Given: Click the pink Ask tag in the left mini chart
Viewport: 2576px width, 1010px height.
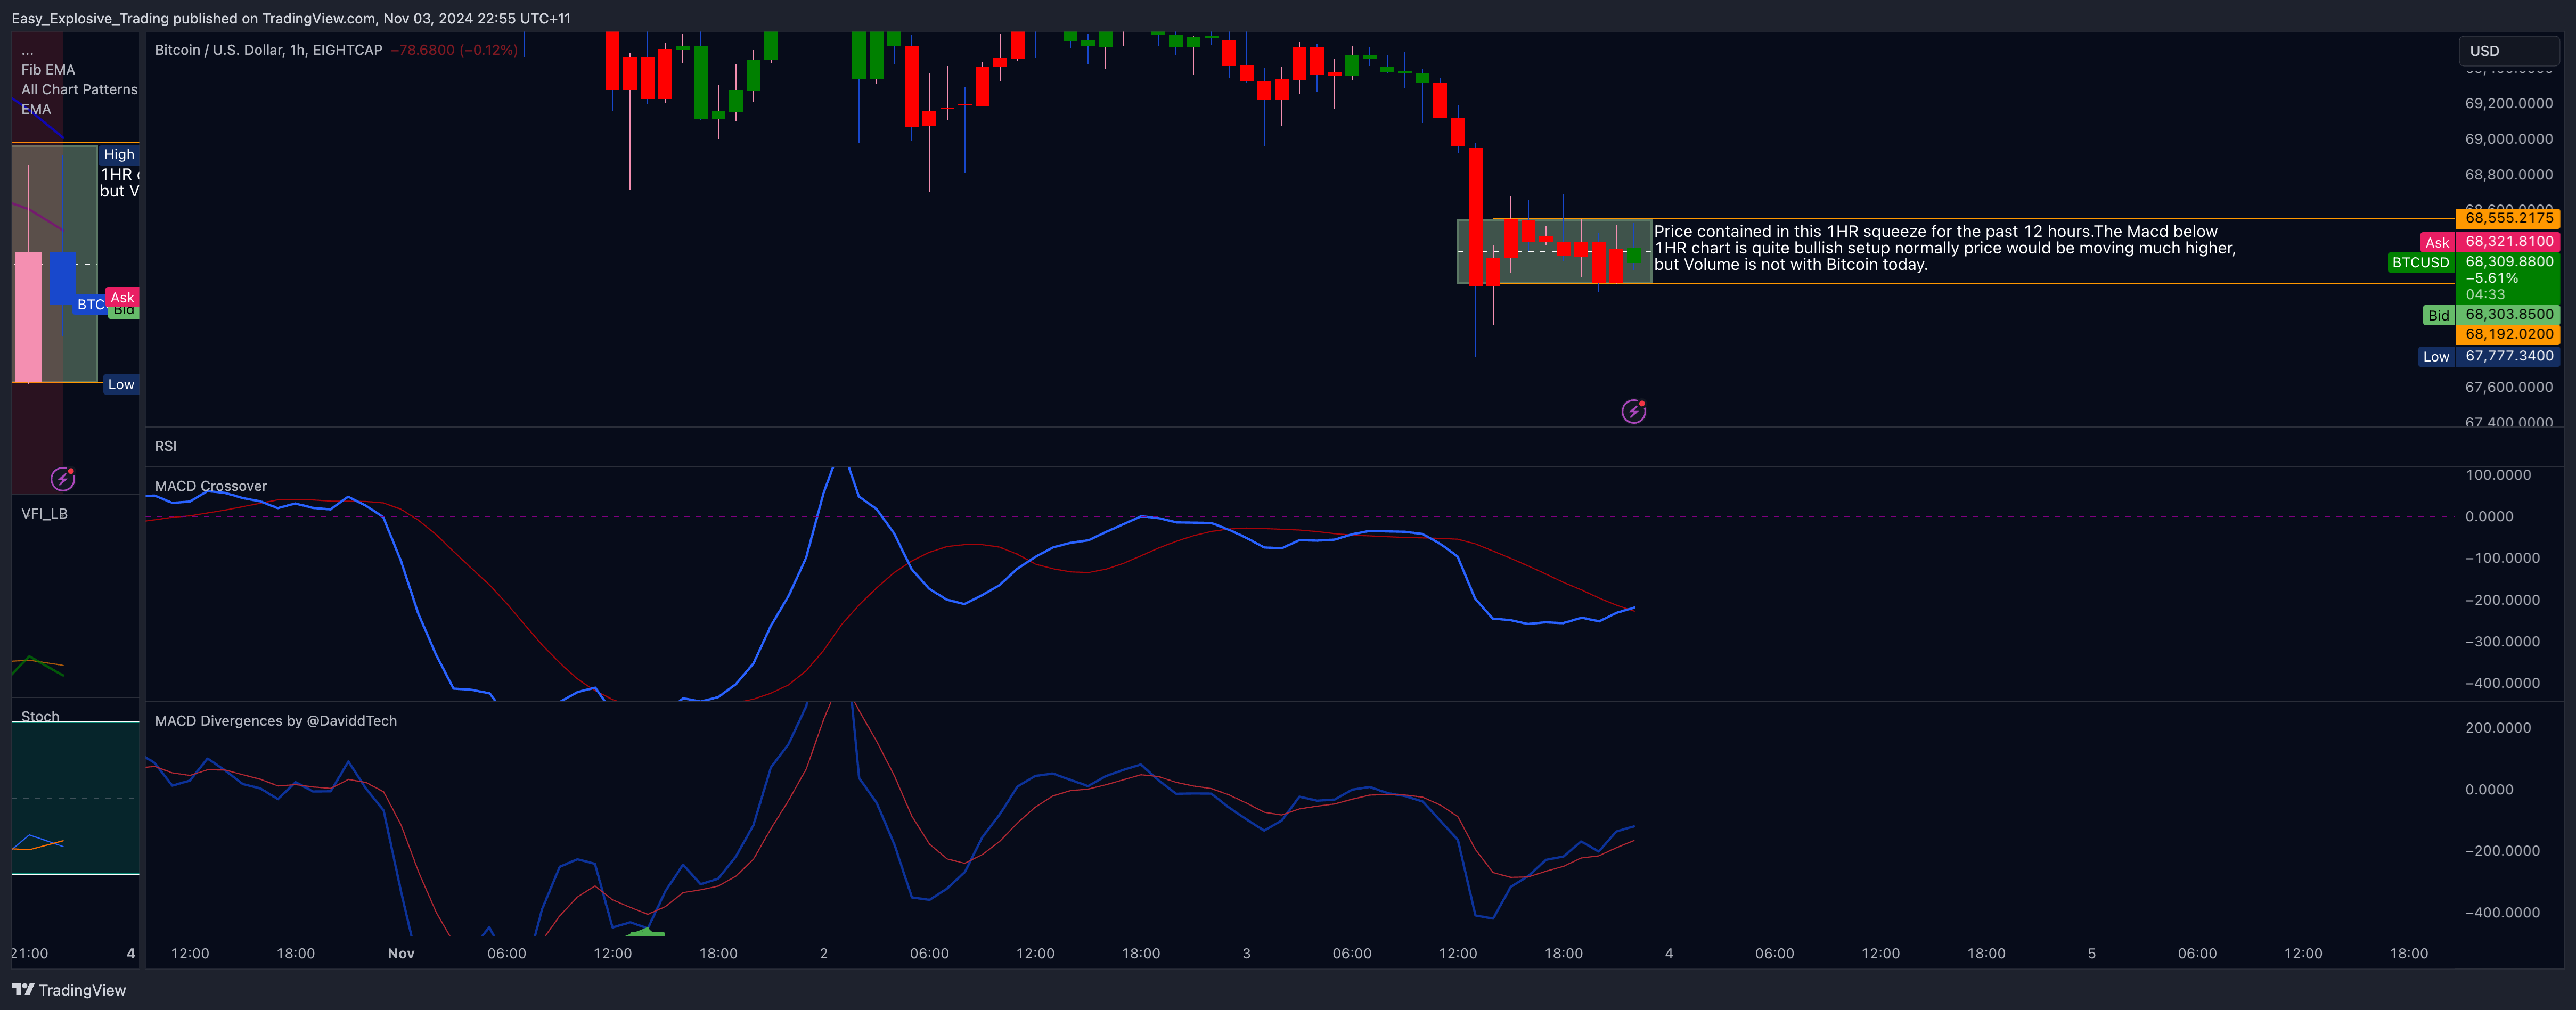Looking at the screenshot, I should [x=122, y=297].
